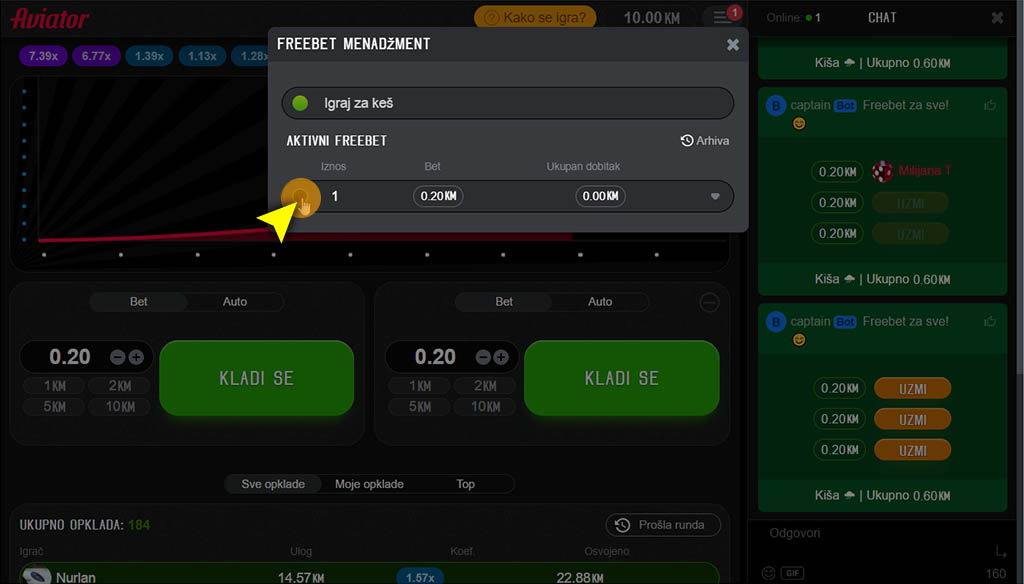Click the plus icon on left bet amount
The width and height of the screenshot is (1024, 584).
coord(136,357)
